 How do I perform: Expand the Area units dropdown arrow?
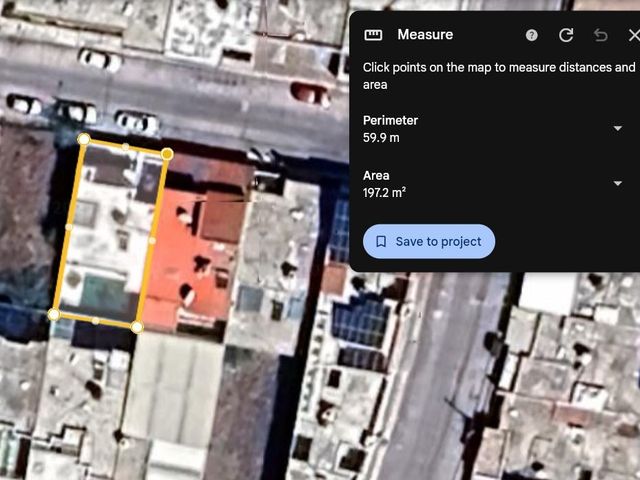618,183
